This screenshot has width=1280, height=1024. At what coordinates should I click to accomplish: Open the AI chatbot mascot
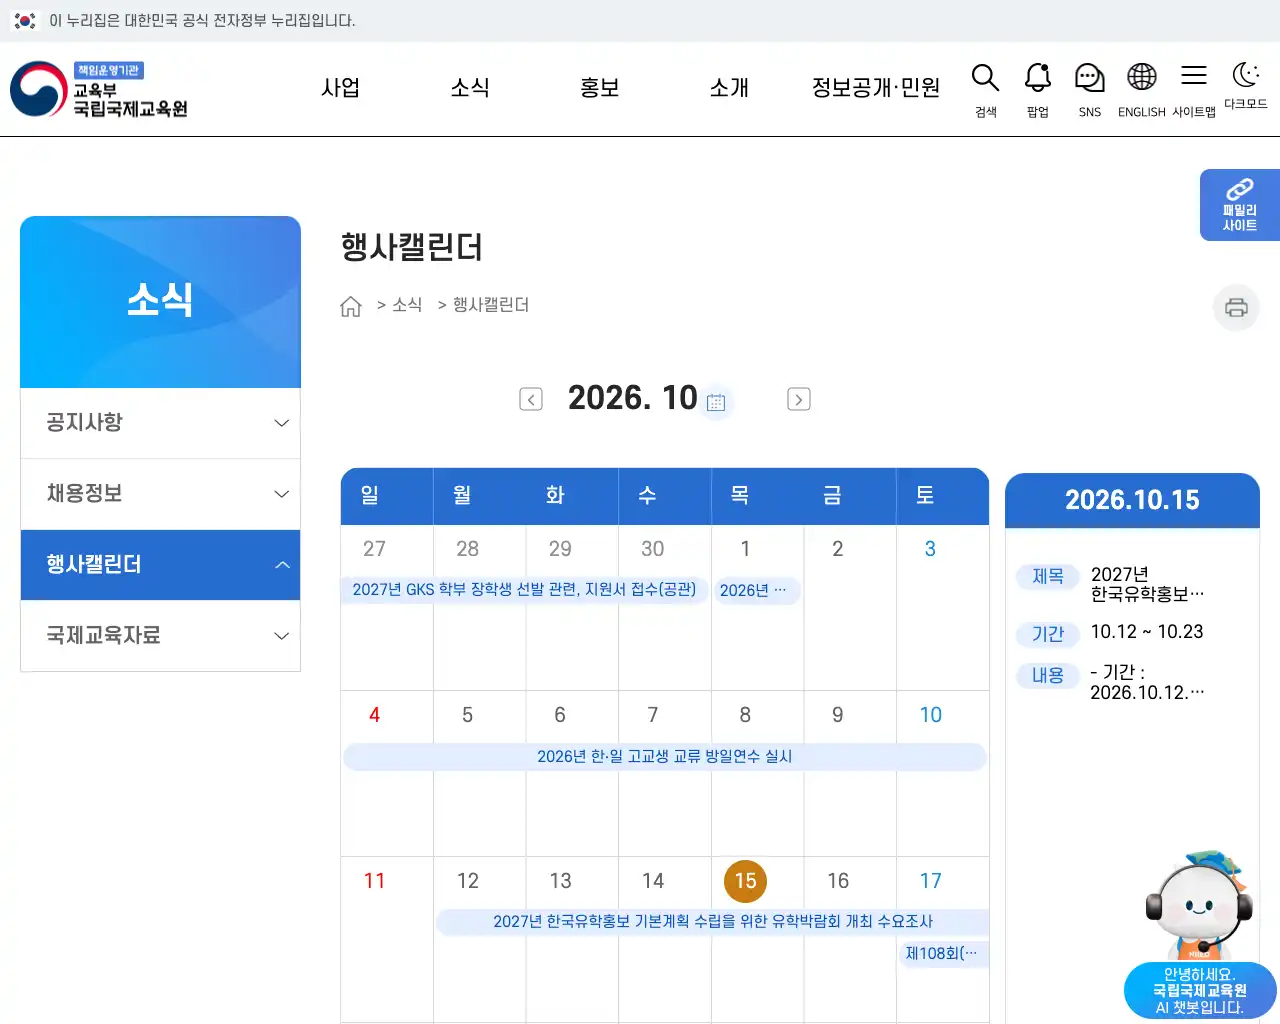[1198, 907]
